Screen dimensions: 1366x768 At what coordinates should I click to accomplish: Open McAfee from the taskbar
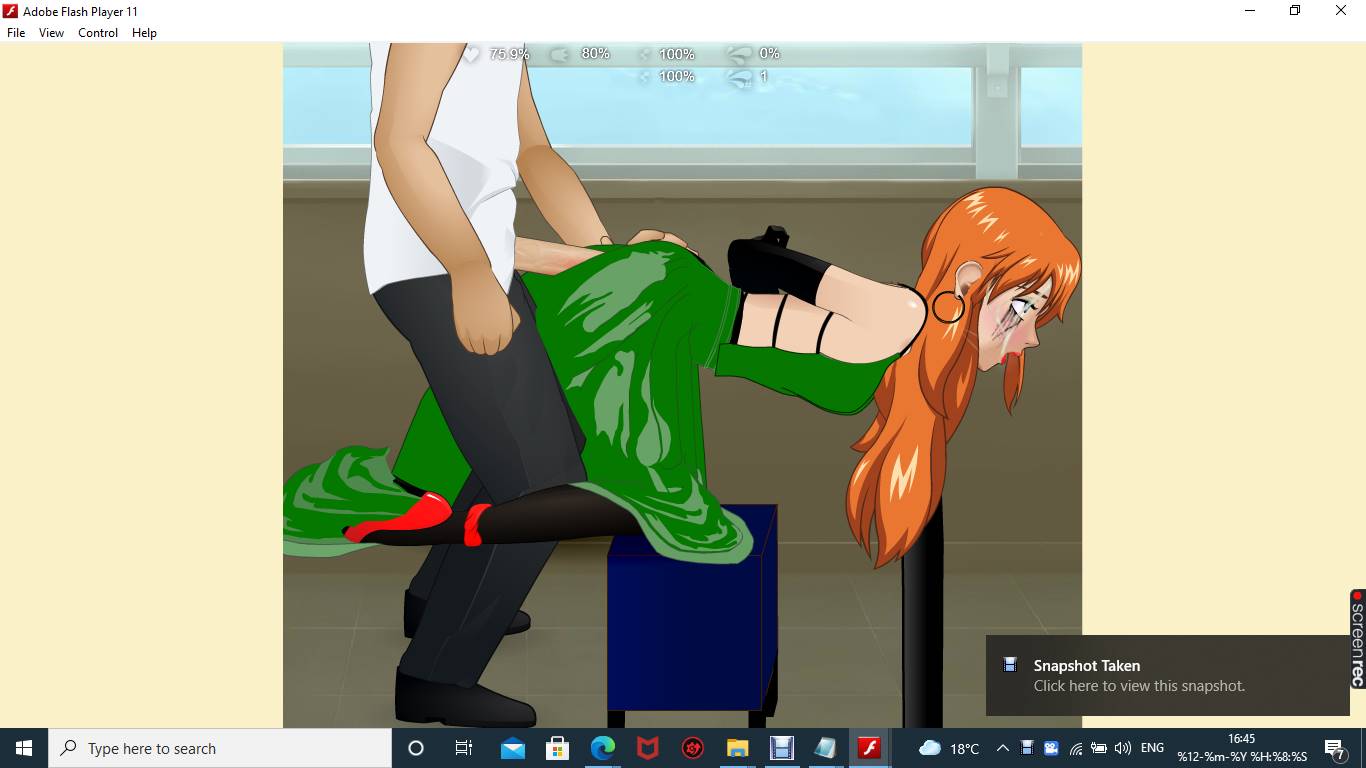[648, 748]
